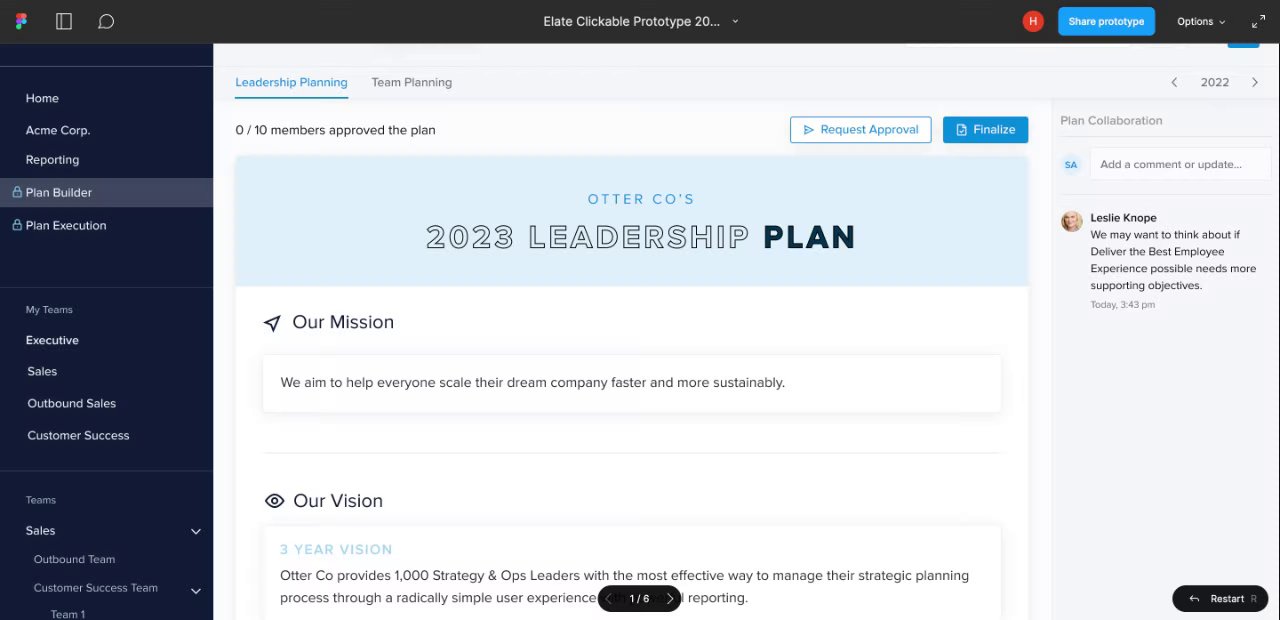Open the Figma home logo menu
This screenshot has height=620, width=1280.
[22, 21]
